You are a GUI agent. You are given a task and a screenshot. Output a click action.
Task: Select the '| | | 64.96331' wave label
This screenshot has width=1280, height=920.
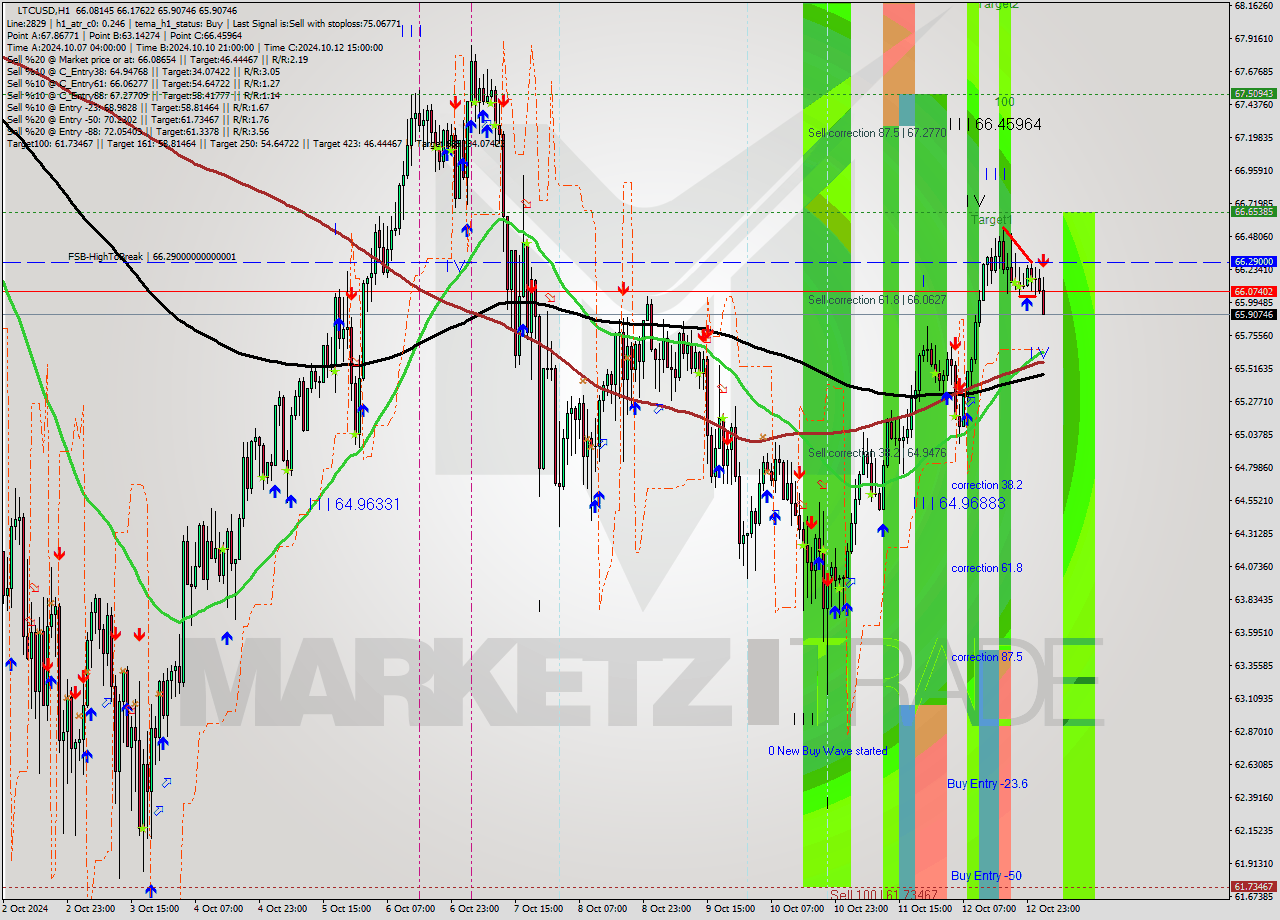click(x=356, y=504)
